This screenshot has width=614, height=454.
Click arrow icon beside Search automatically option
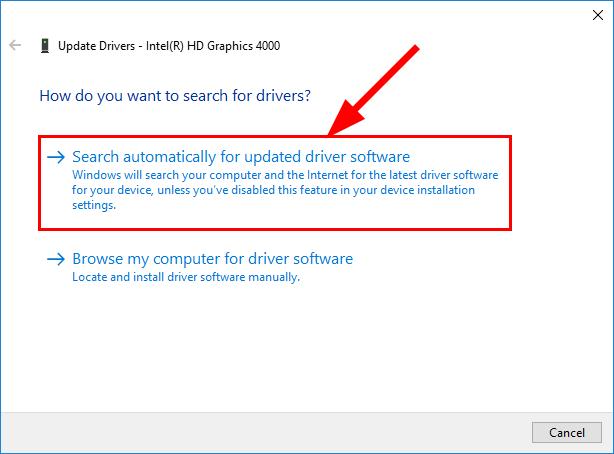click(x=57, y=157)
